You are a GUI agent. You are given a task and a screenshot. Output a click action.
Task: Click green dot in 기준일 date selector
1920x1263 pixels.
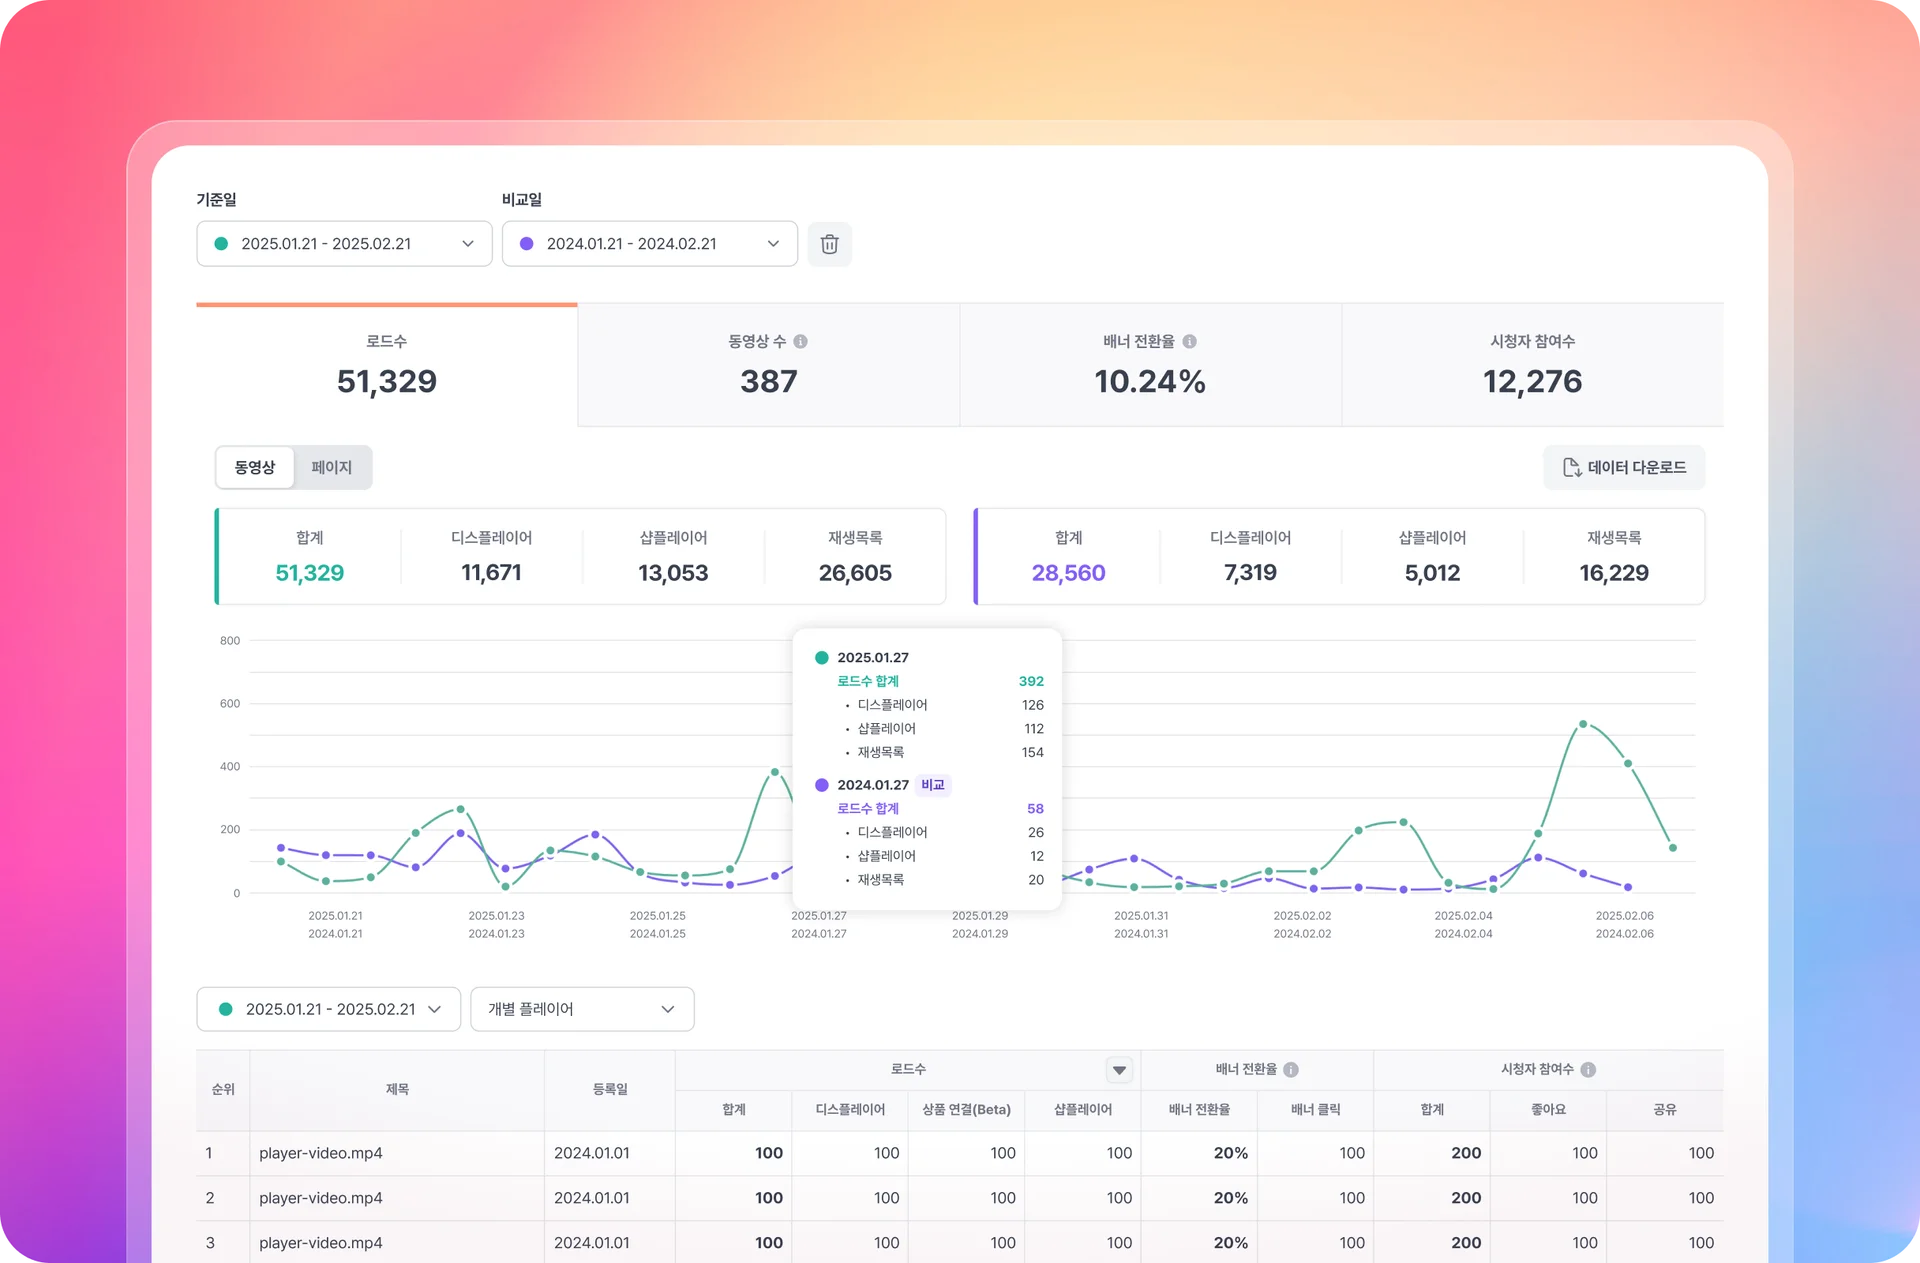(222, 244)
